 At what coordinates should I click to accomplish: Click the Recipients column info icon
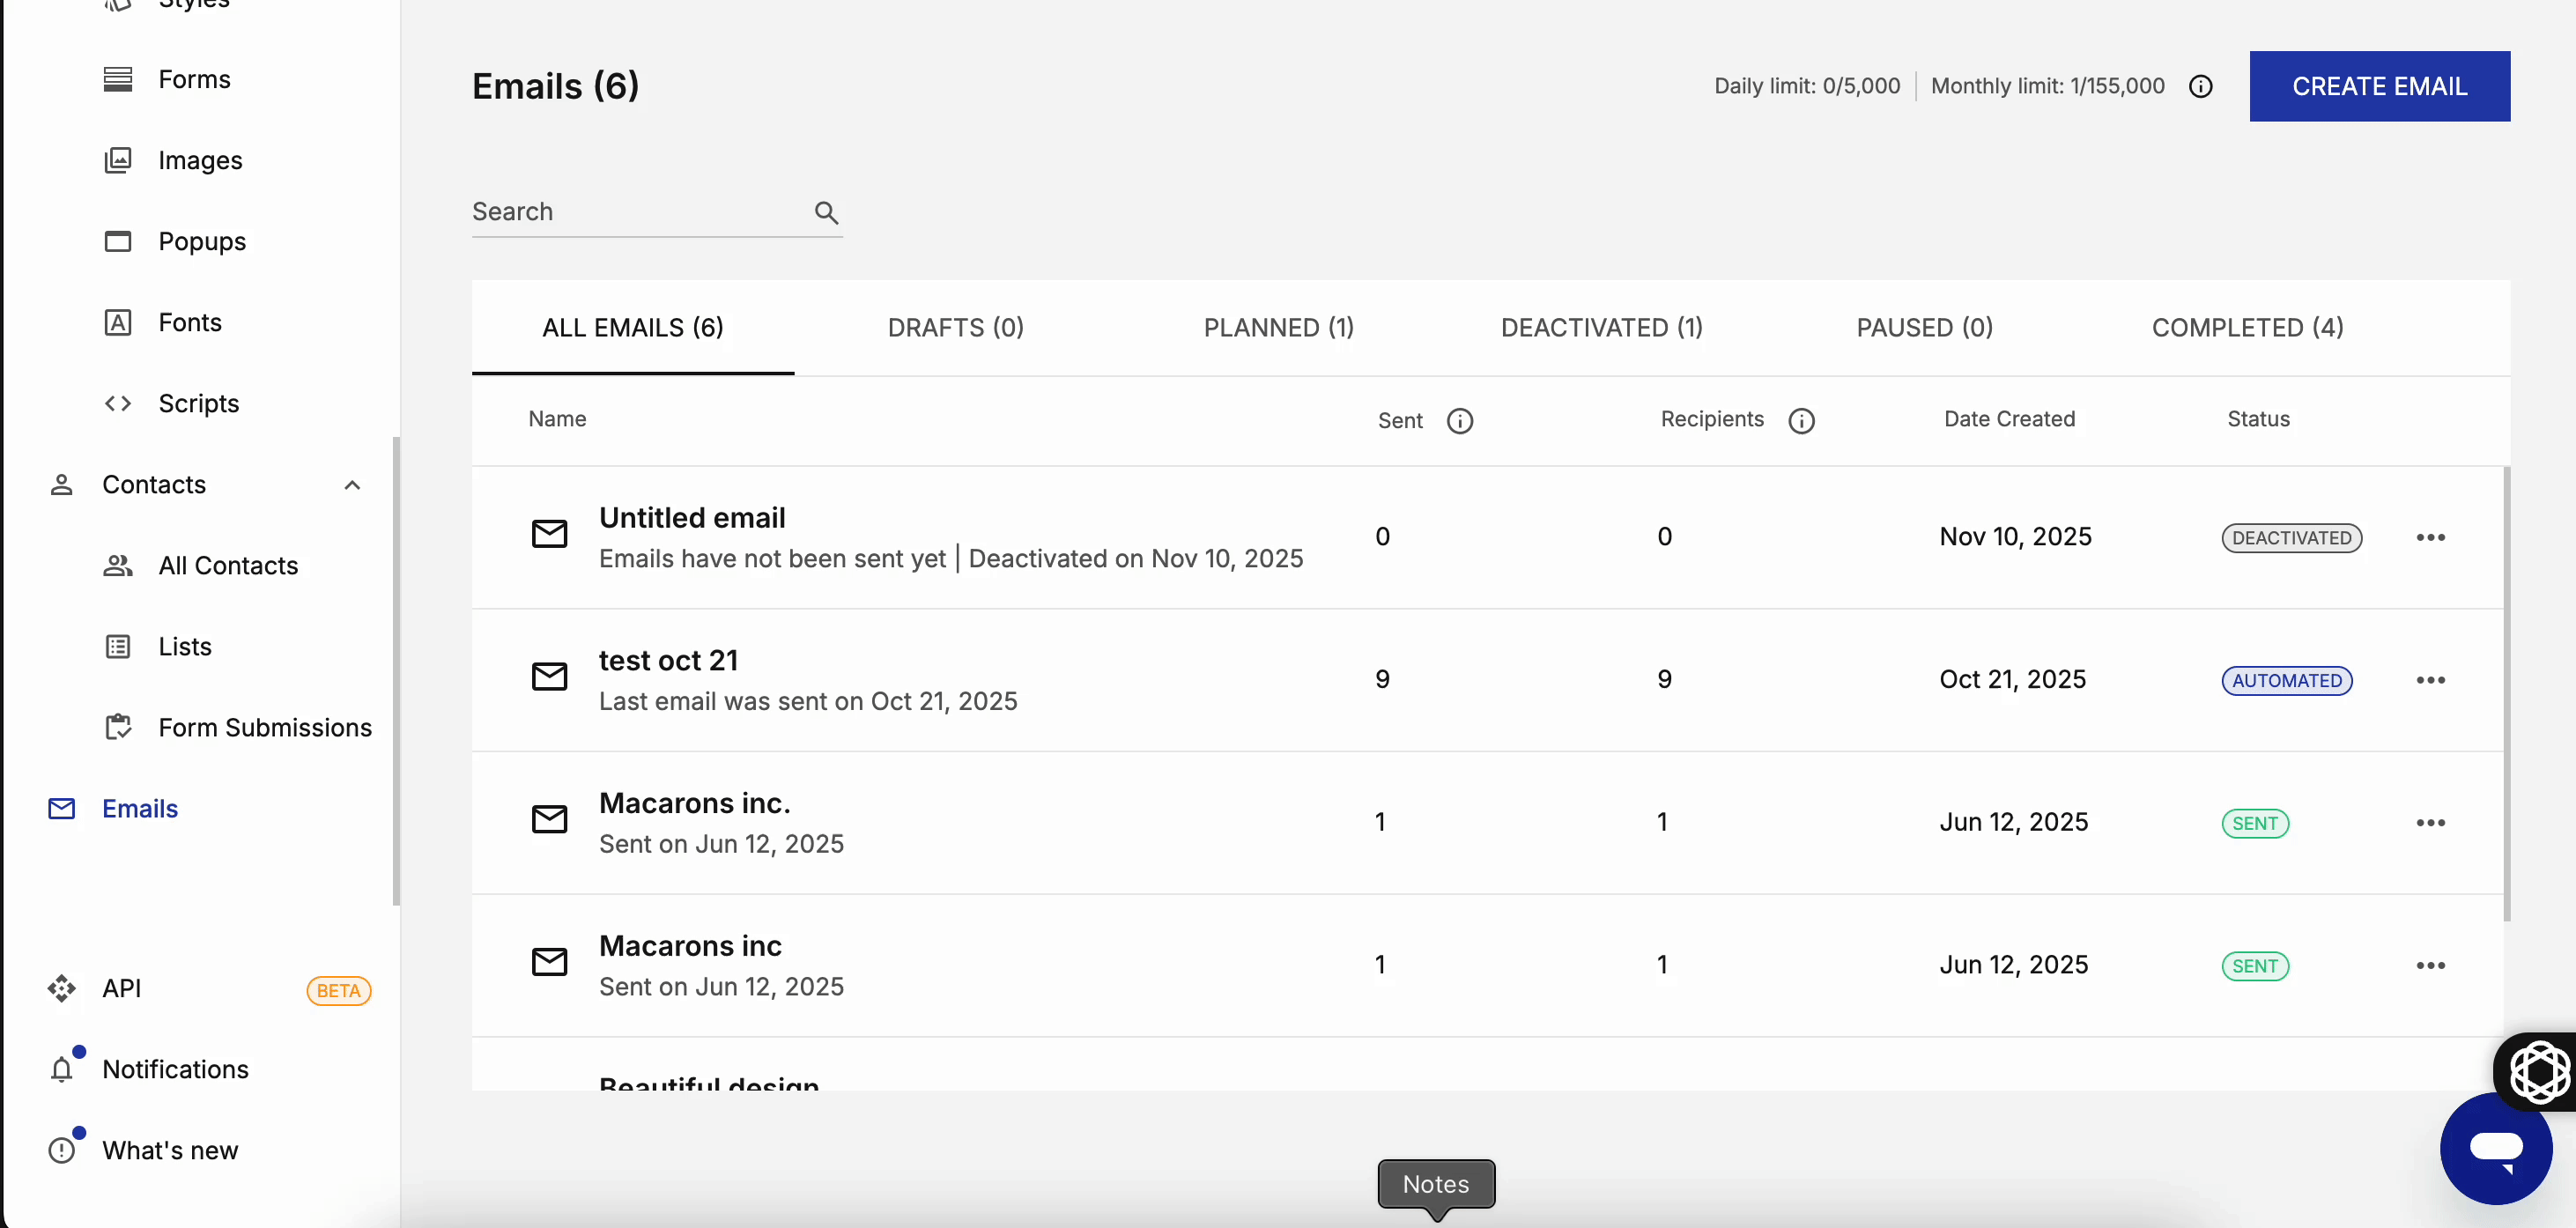click(x=1801, y=421)
